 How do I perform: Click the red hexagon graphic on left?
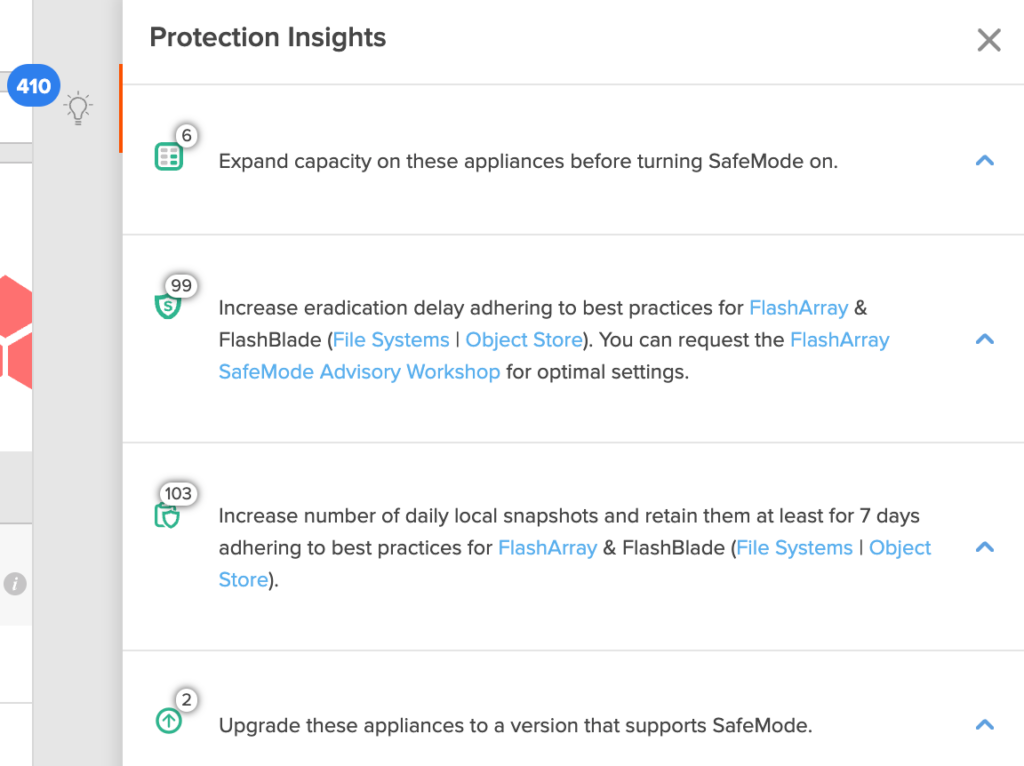pos(16,332)
